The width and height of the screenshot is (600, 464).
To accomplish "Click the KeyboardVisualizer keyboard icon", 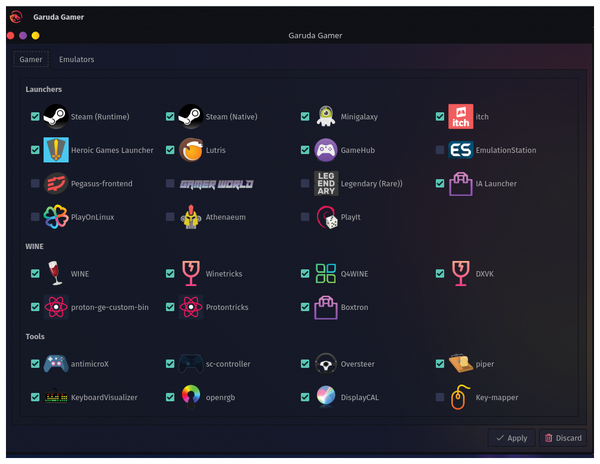I will click(x=56, y=397).
